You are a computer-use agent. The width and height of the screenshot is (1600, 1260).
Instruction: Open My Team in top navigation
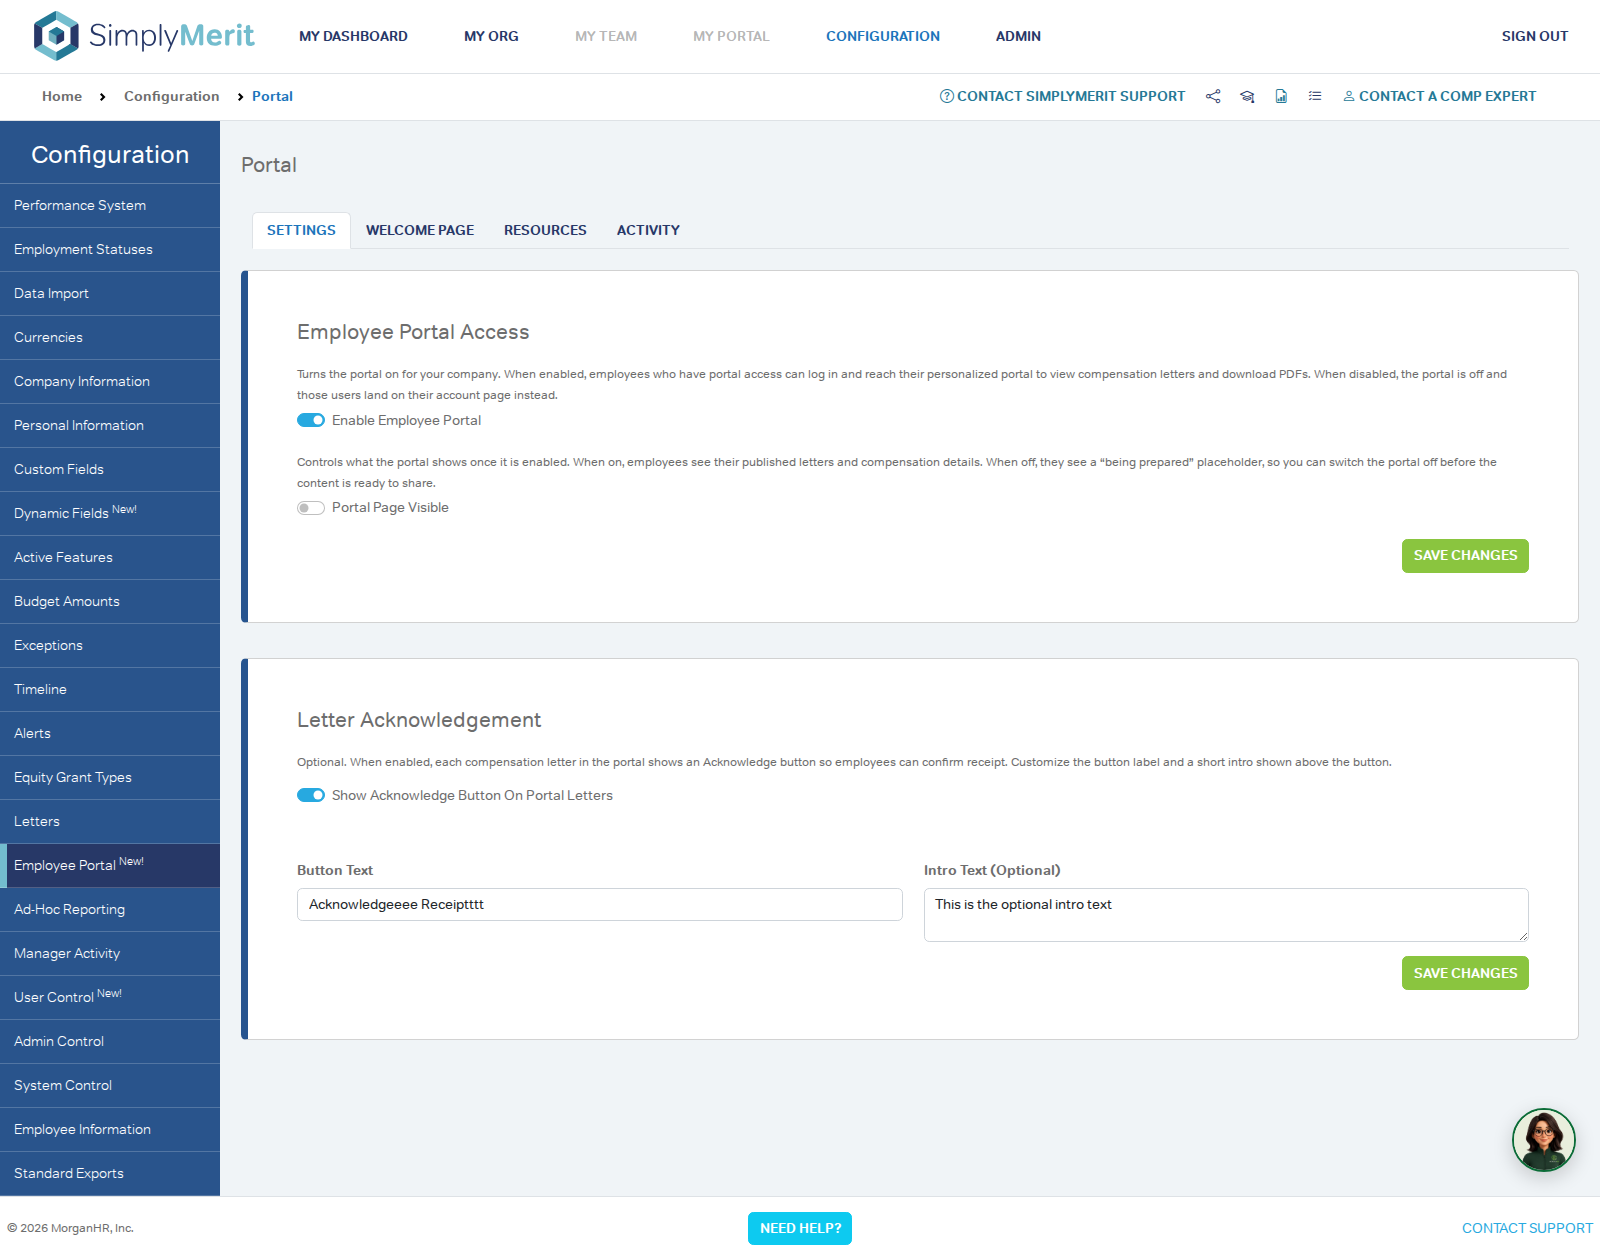point(606,36)
